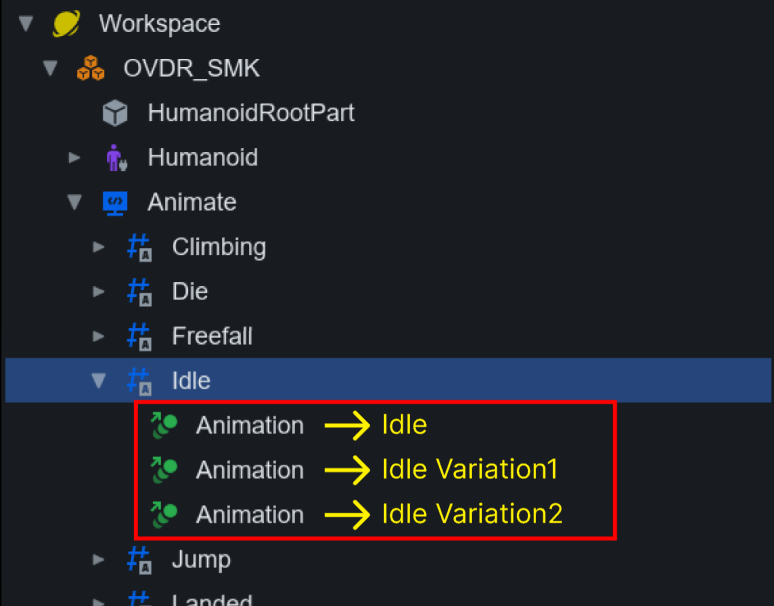Screen dimensions: 774x606
Task: Collapse the Idle item arrow
Action: tap(98, 381)
